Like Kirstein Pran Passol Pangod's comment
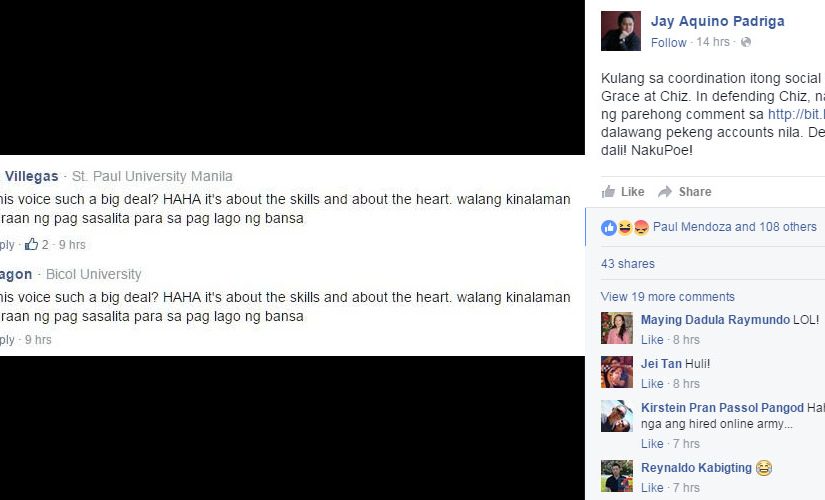This screenshot has width=825, height=500. click(652, 444)
